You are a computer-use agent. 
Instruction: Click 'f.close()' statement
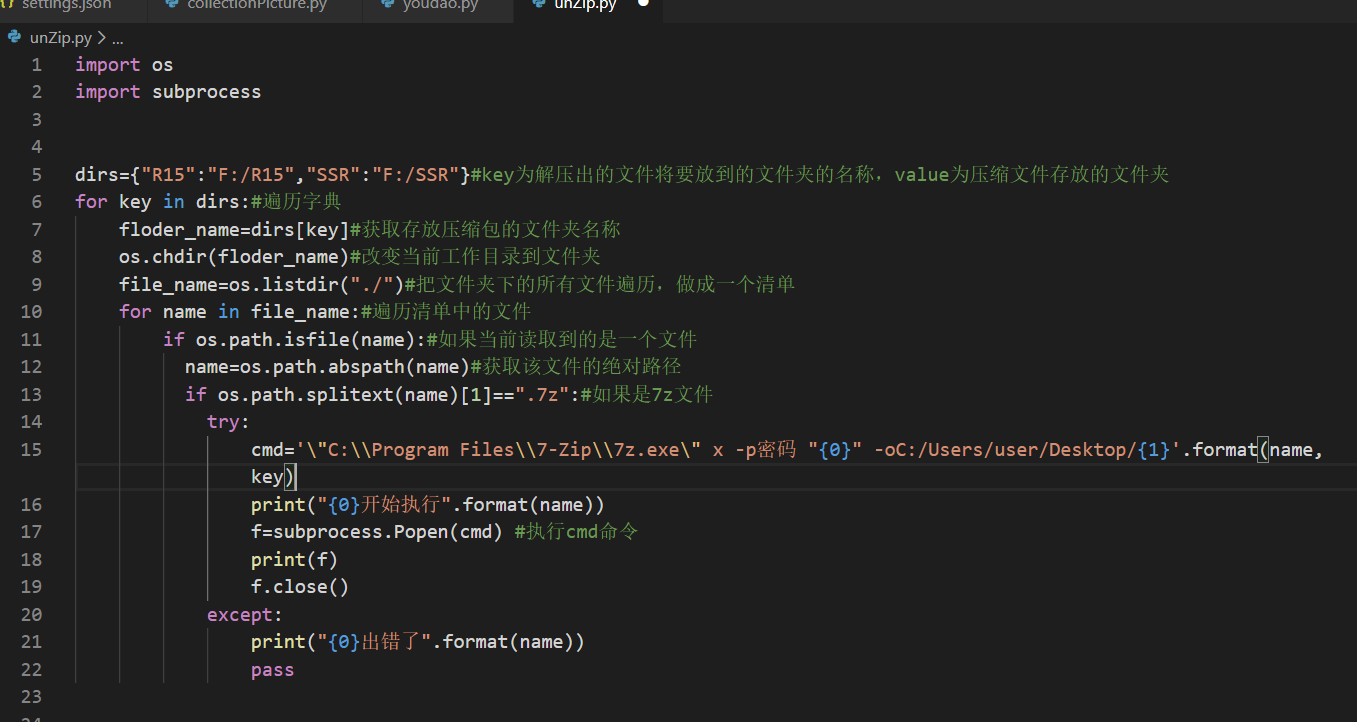click(x=300, y=587)
